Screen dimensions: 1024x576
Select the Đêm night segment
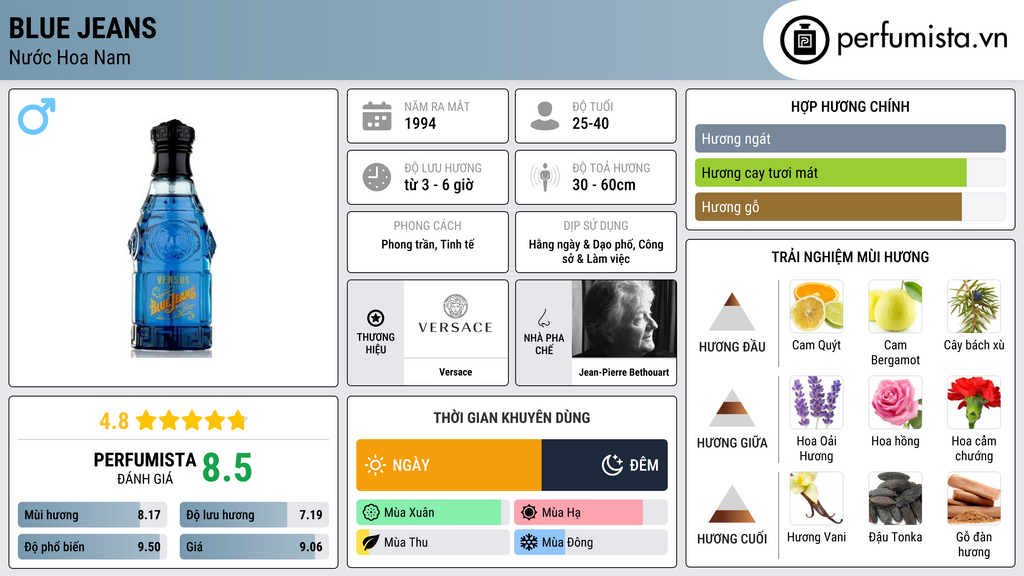click(604, 465)
